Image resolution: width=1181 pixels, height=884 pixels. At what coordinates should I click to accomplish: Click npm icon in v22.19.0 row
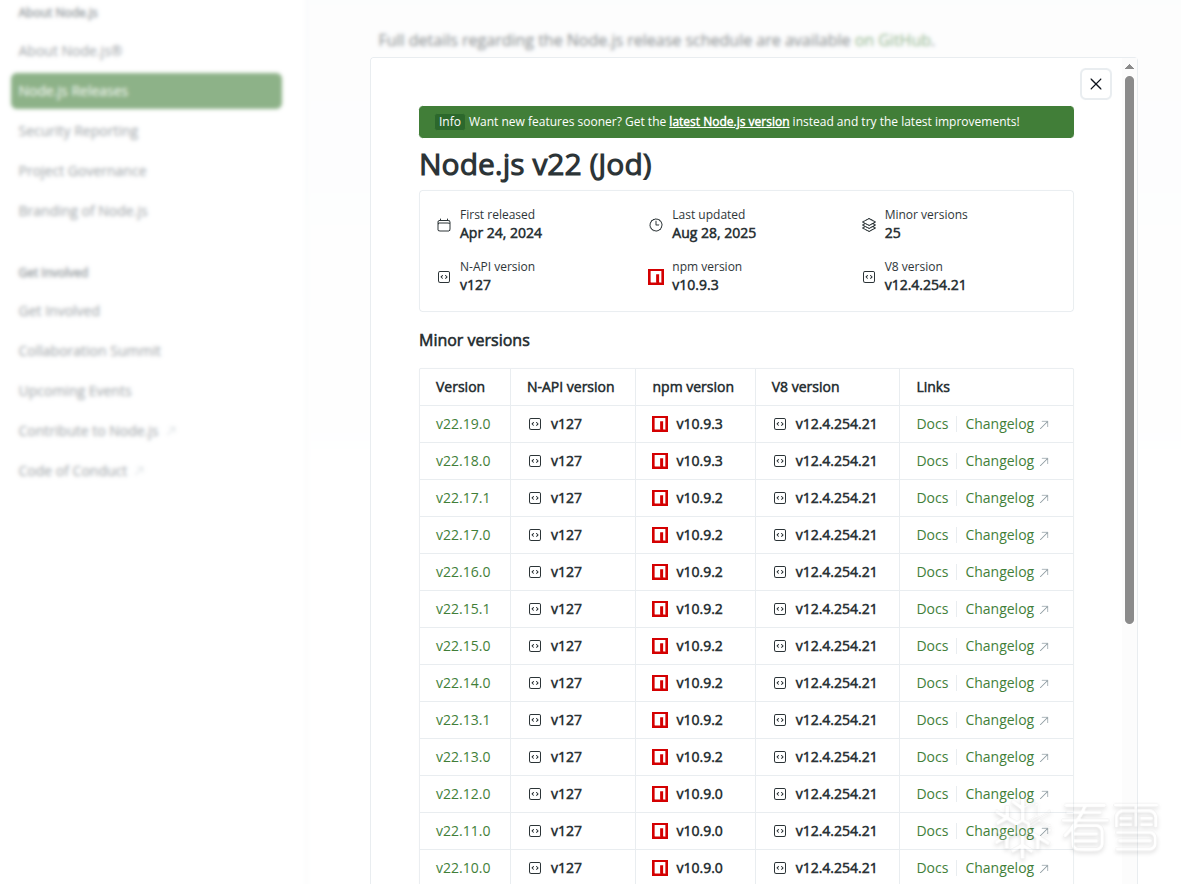pyautogui.click(x=660, y=424)
